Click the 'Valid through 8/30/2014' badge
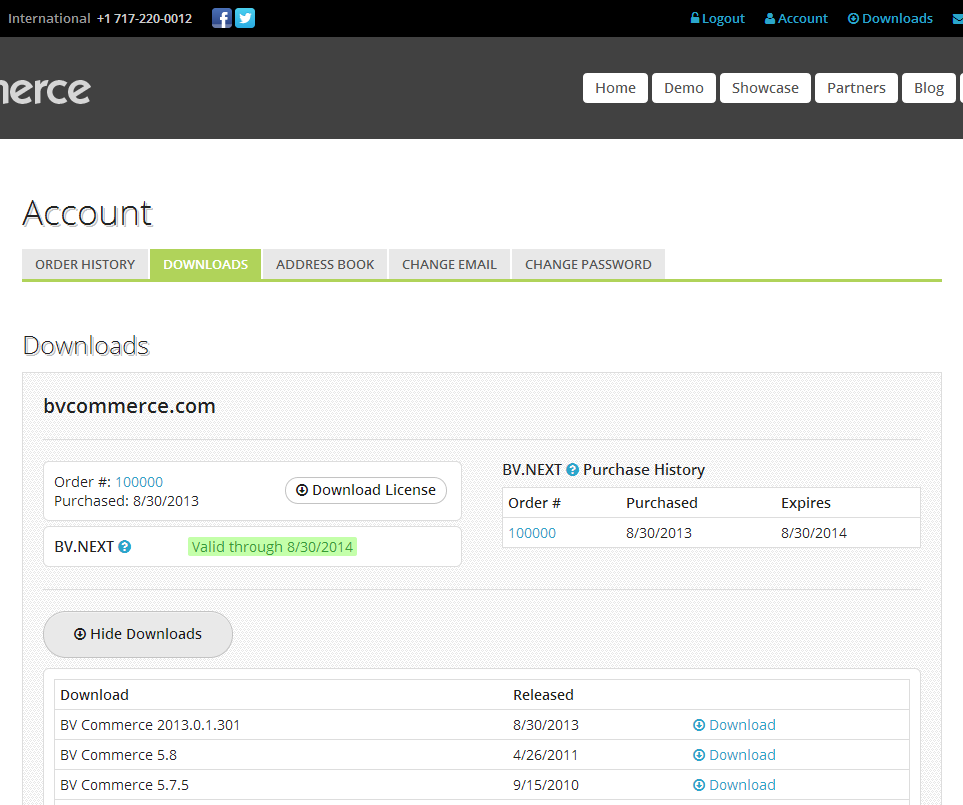 [x=273, y=547]
